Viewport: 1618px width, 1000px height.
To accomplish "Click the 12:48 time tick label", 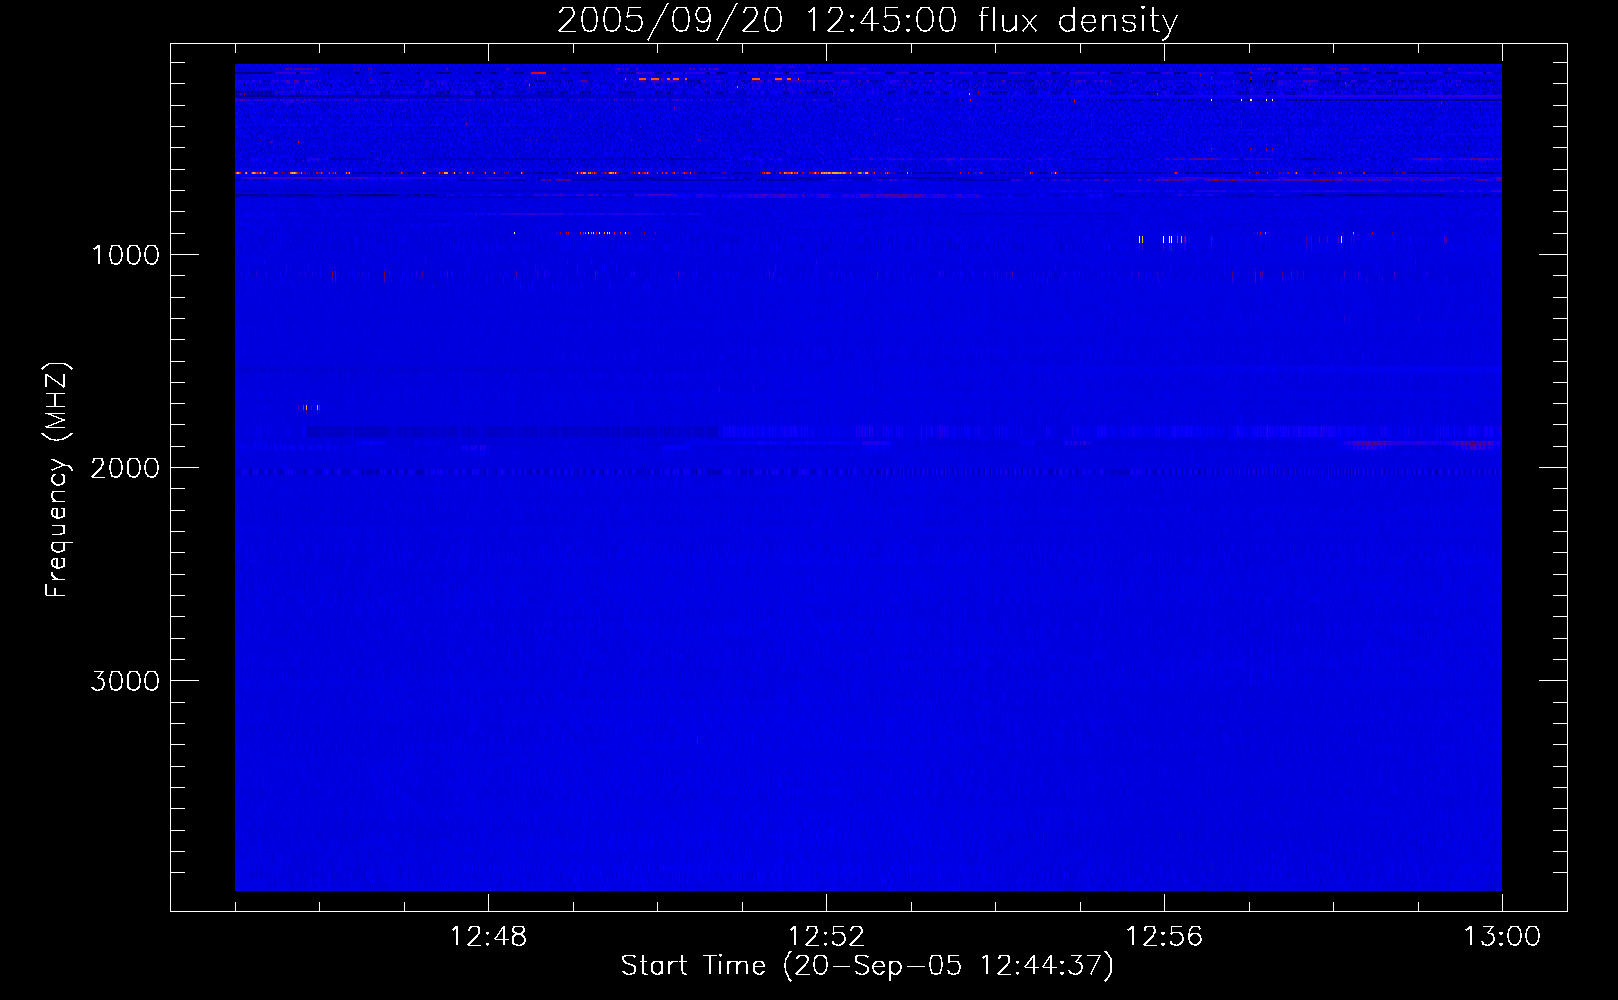I will coord(488,937).
